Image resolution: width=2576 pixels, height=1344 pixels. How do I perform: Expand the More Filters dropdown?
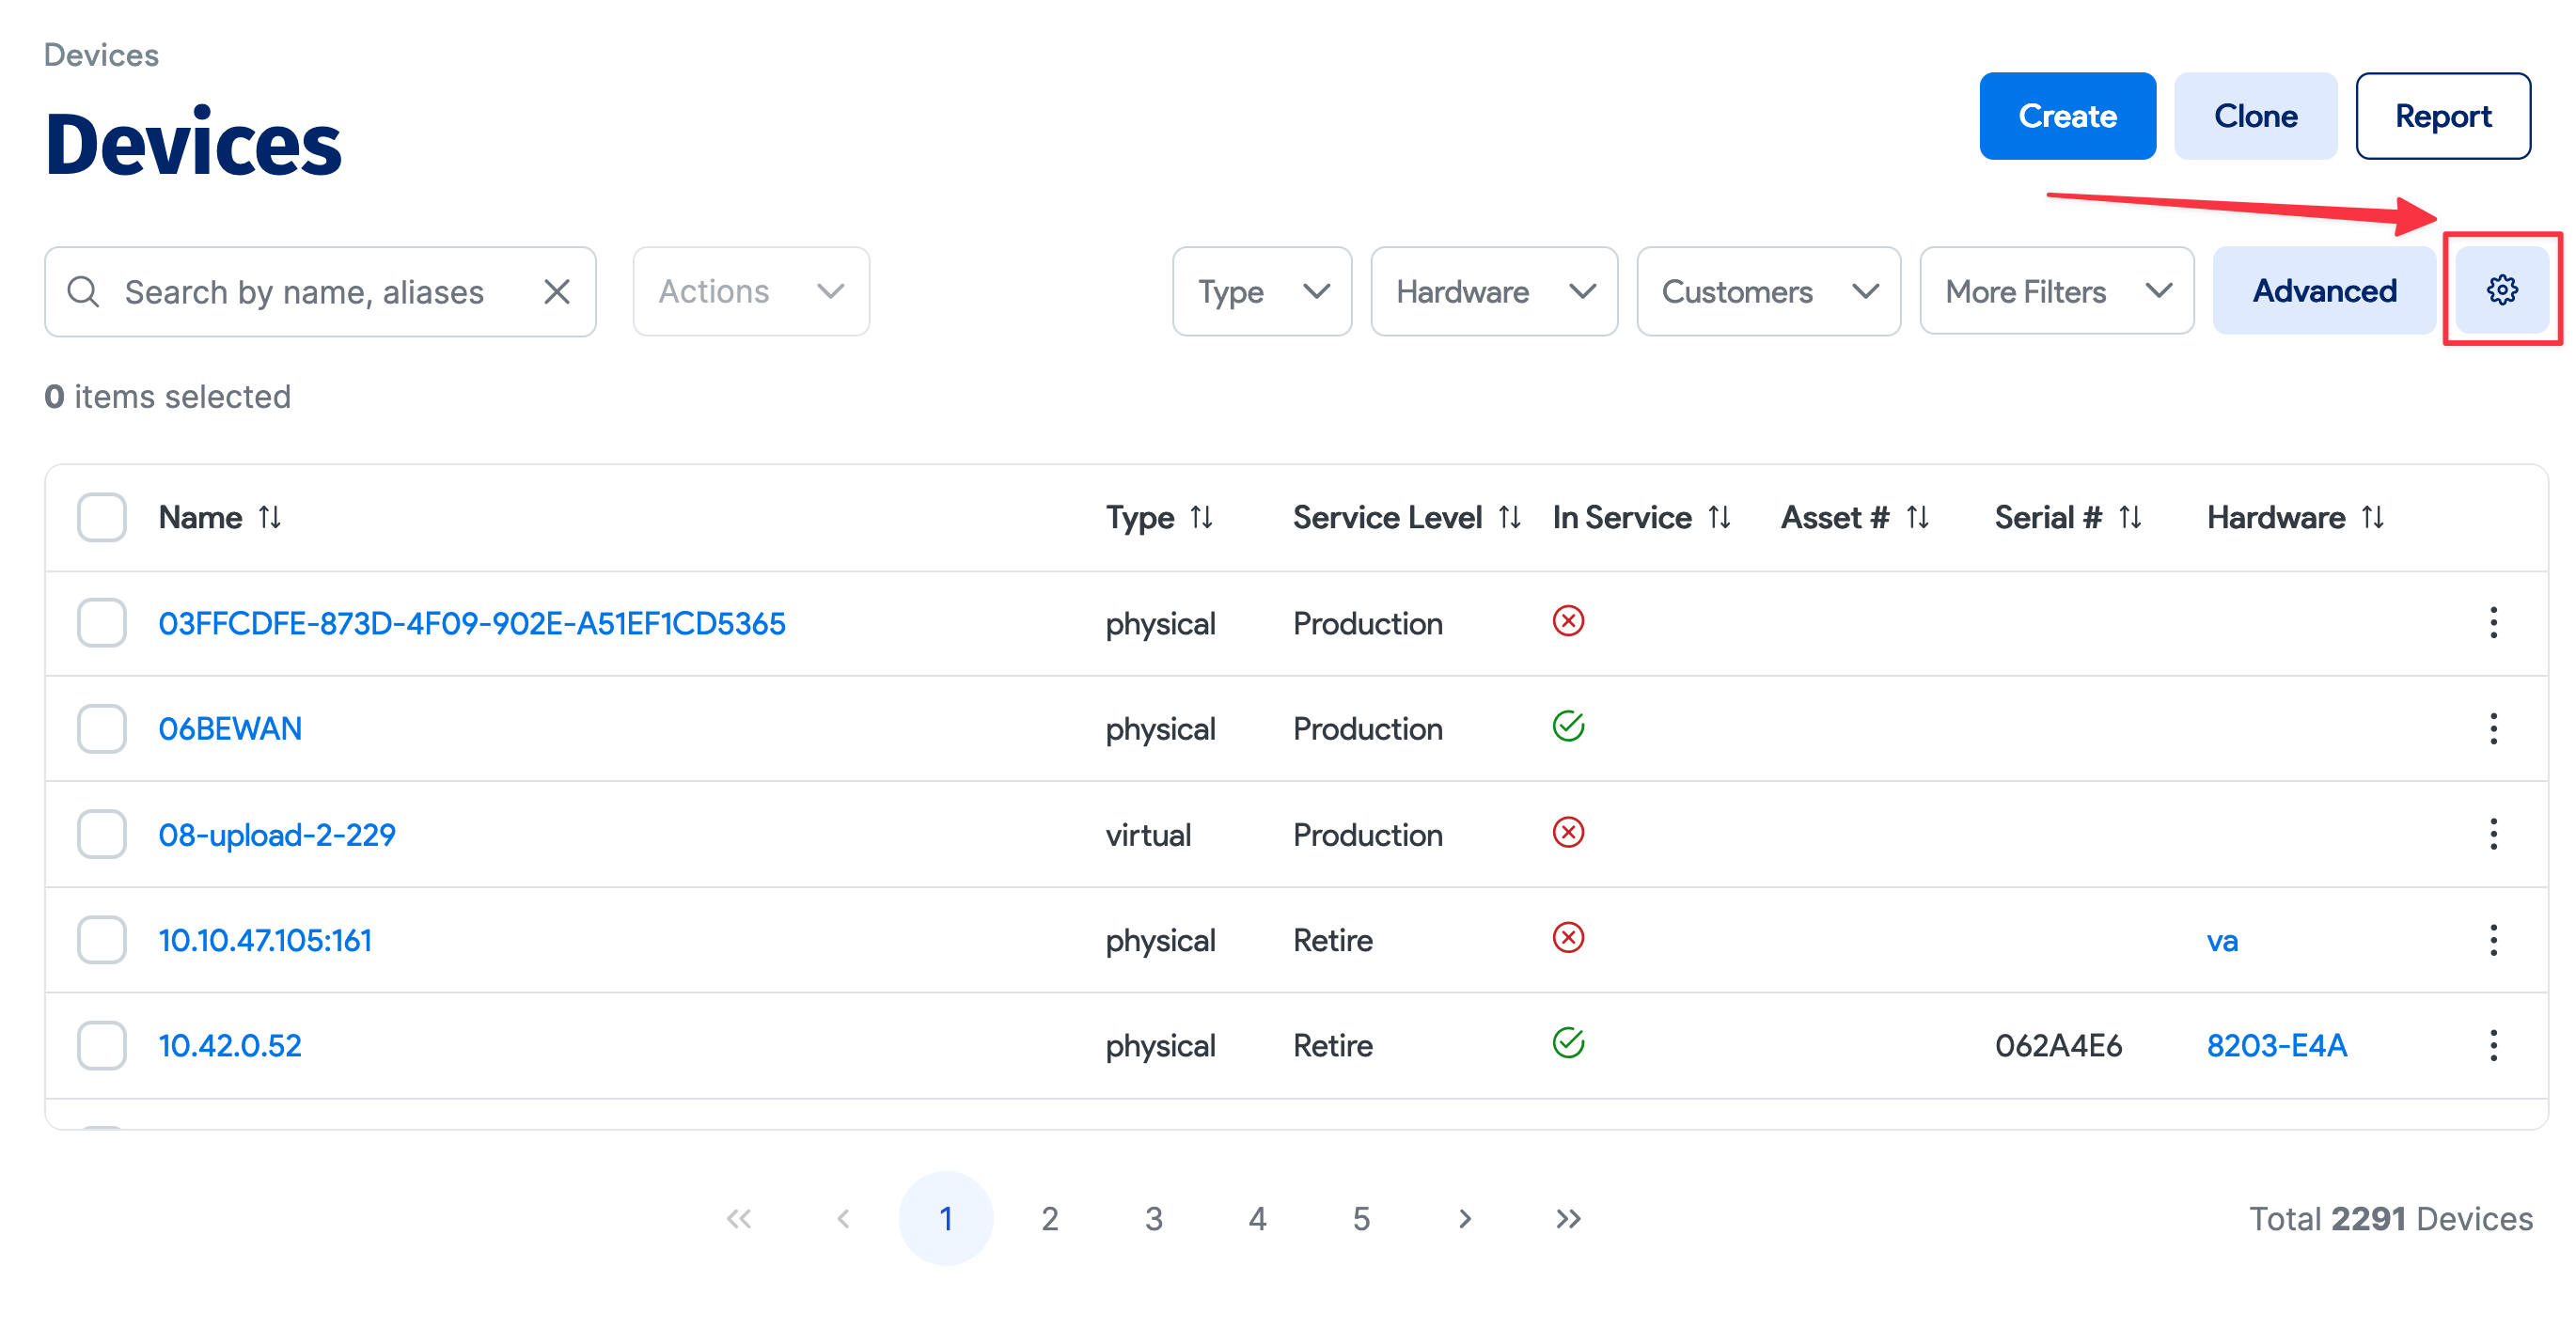[x=2056, y=292]
